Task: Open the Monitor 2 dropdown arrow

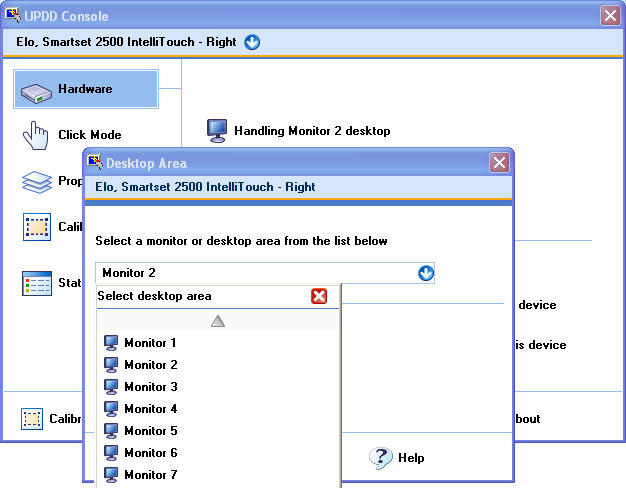Action: [426, 273]
